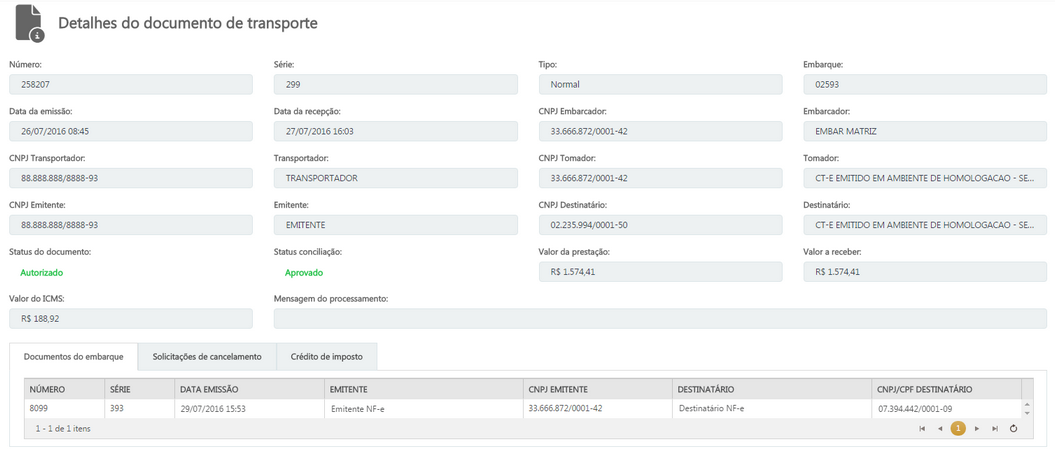Switch to Crédito de imposto tab
The image size is (1055, 454).
click(x=326, y=356)
